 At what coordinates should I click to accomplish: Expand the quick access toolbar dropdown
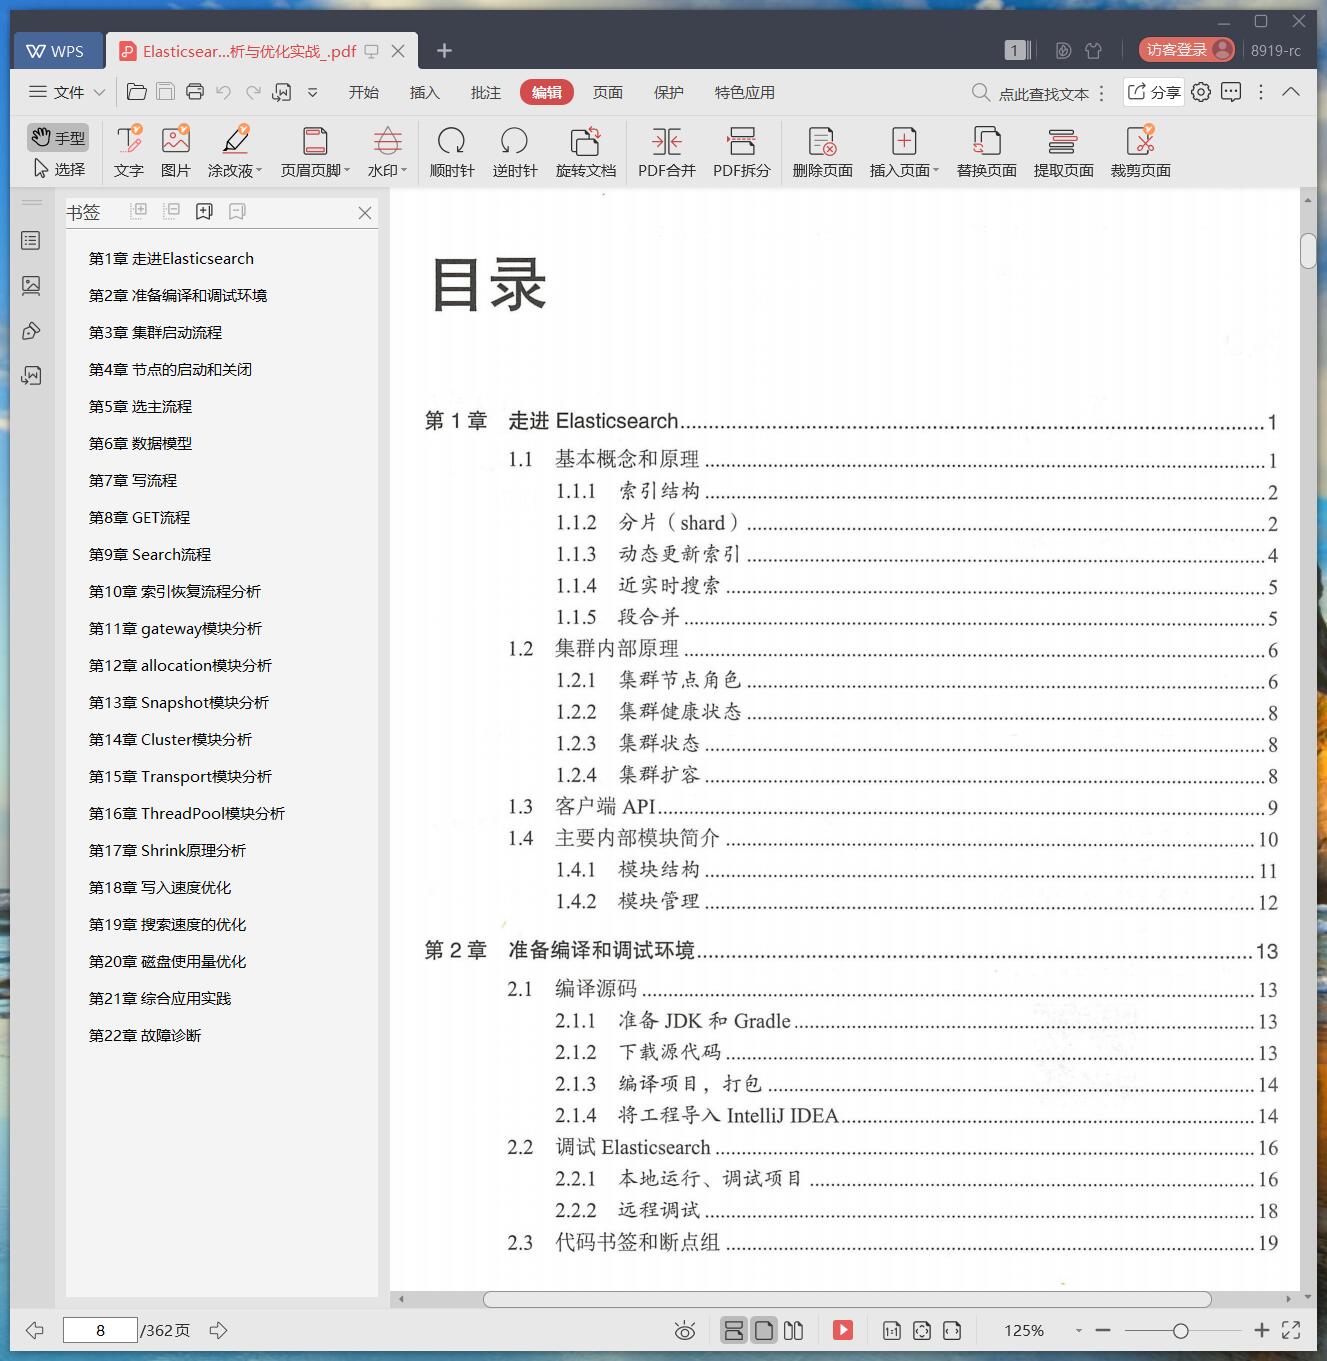[x=312, y=92]
